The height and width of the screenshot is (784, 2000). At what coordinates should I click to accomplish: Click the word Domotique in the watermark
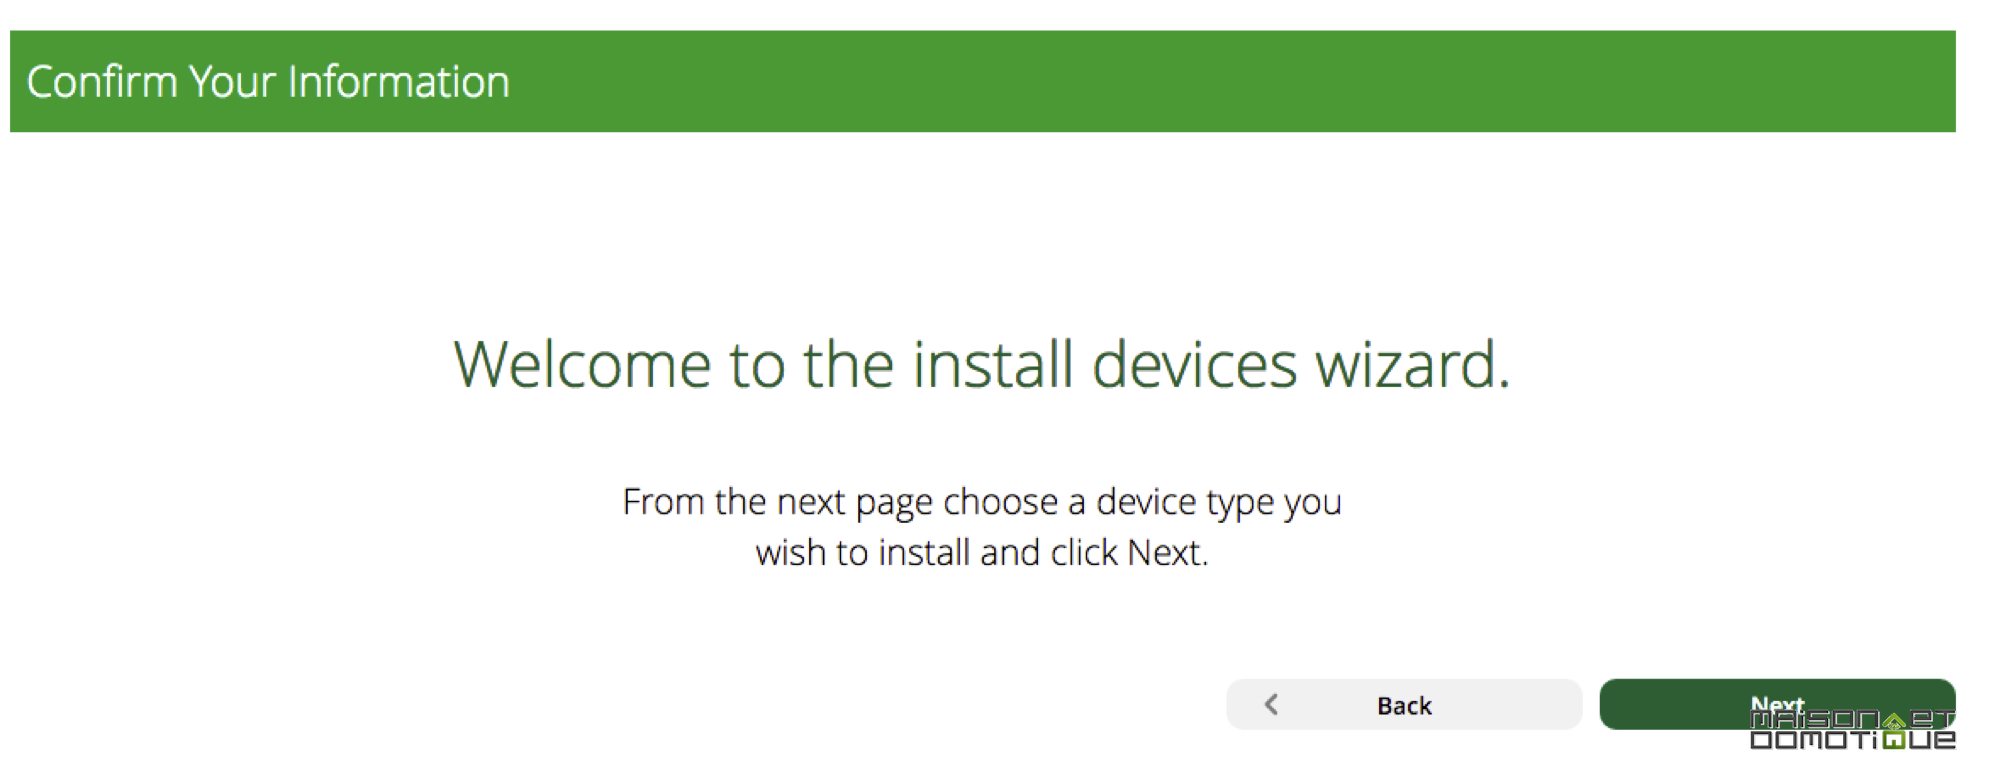1852,740
